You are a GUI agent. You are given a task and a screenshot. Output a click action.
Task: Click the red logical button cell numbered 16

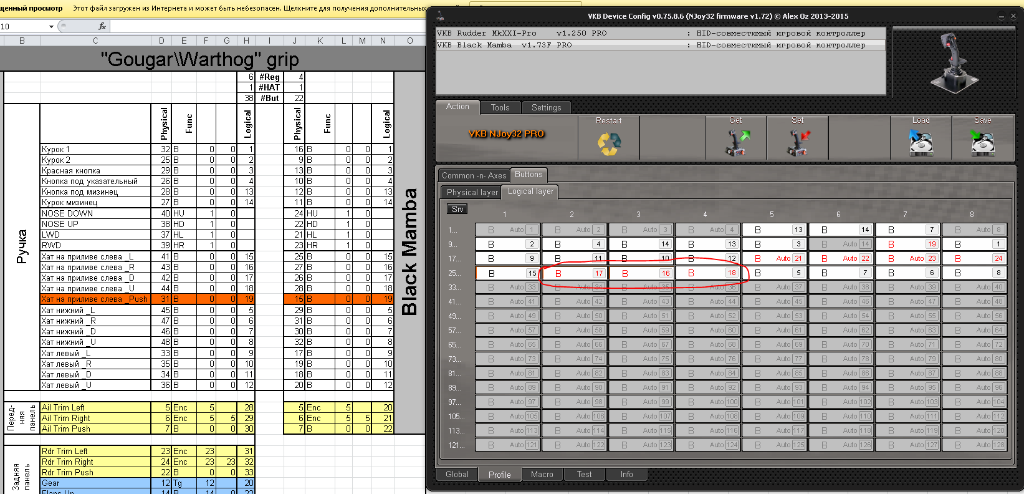point(642,273)
